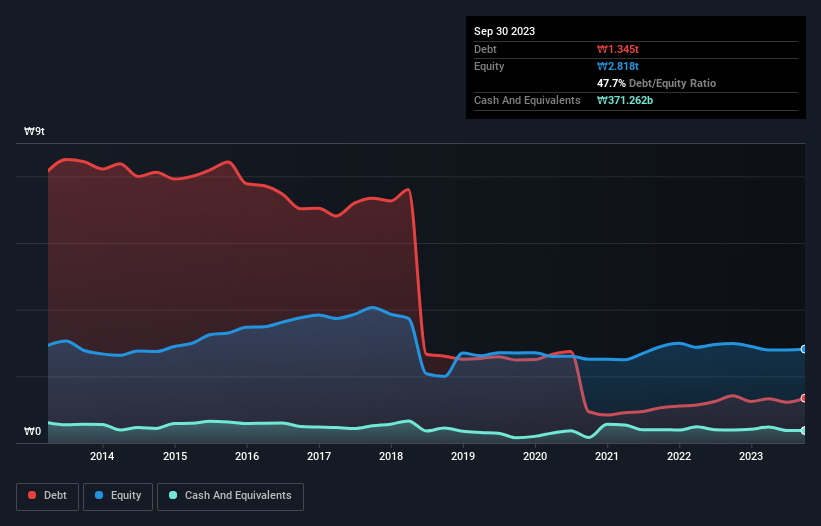This screenshot has height=526, width=821.
Task: Click the red Debt endpoint marker
Action: [x=804, y=398]
